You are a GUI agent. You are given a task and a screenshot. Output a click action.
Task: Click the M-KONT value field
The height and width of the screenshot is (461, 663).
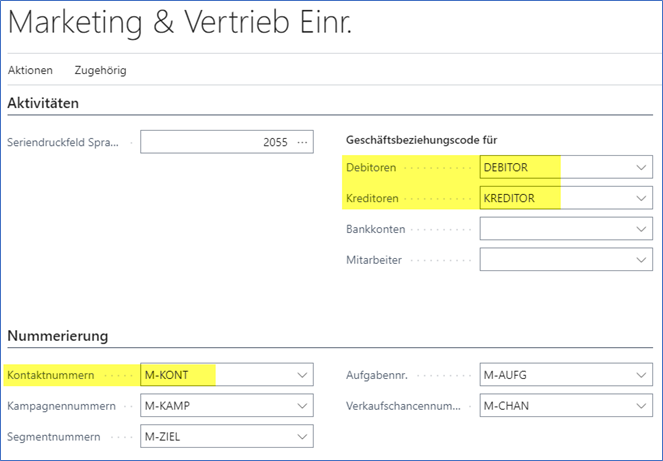pyautogui.click(x=215, y=376)
